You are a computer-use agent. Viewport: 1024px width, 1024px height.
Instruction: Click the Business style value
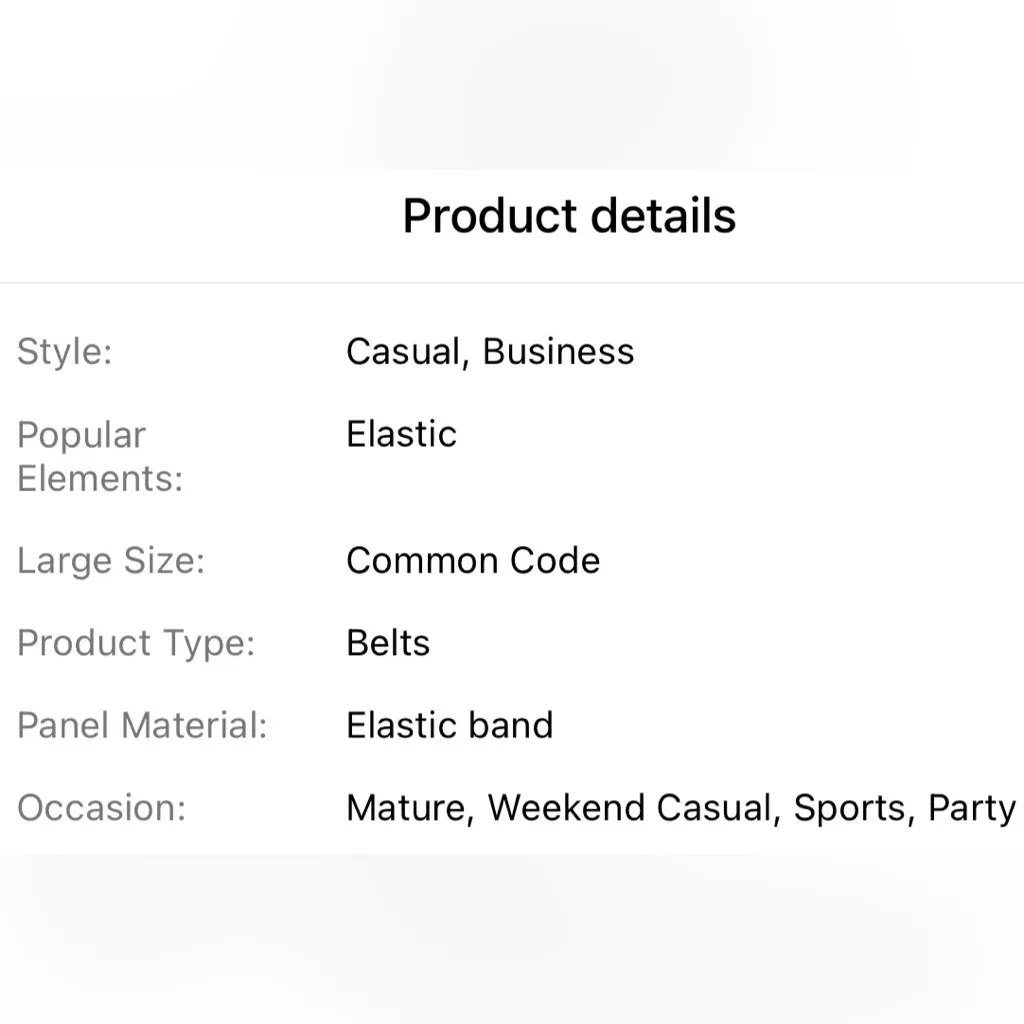tap(558, 352)
